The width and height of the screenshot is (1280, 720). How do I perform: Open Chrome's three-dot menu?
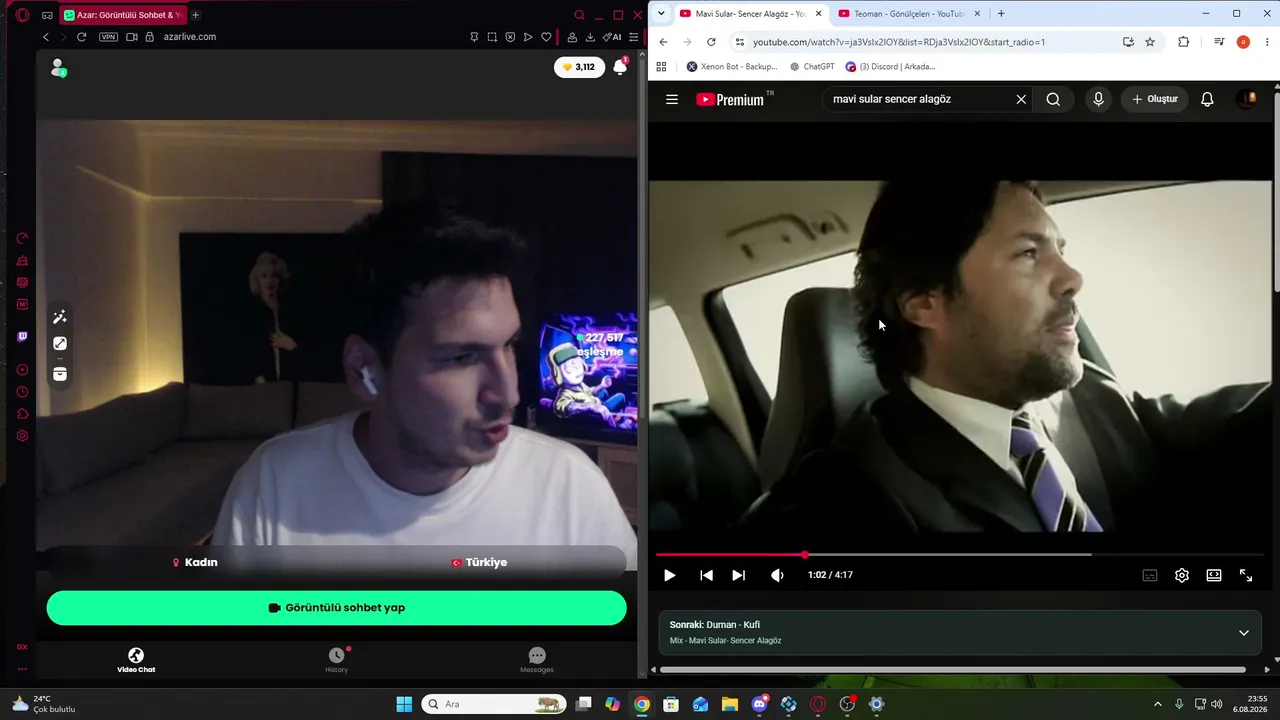[1266, 42]
